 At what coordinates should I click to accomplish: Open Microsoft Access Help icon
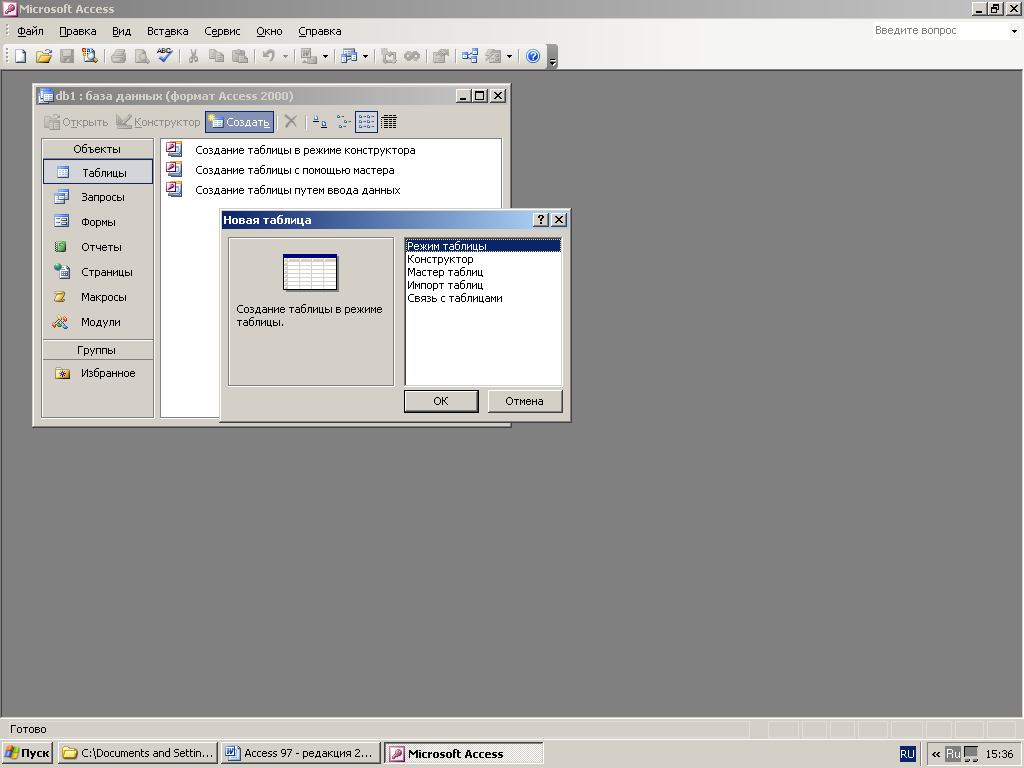click(x=533, y=56)
